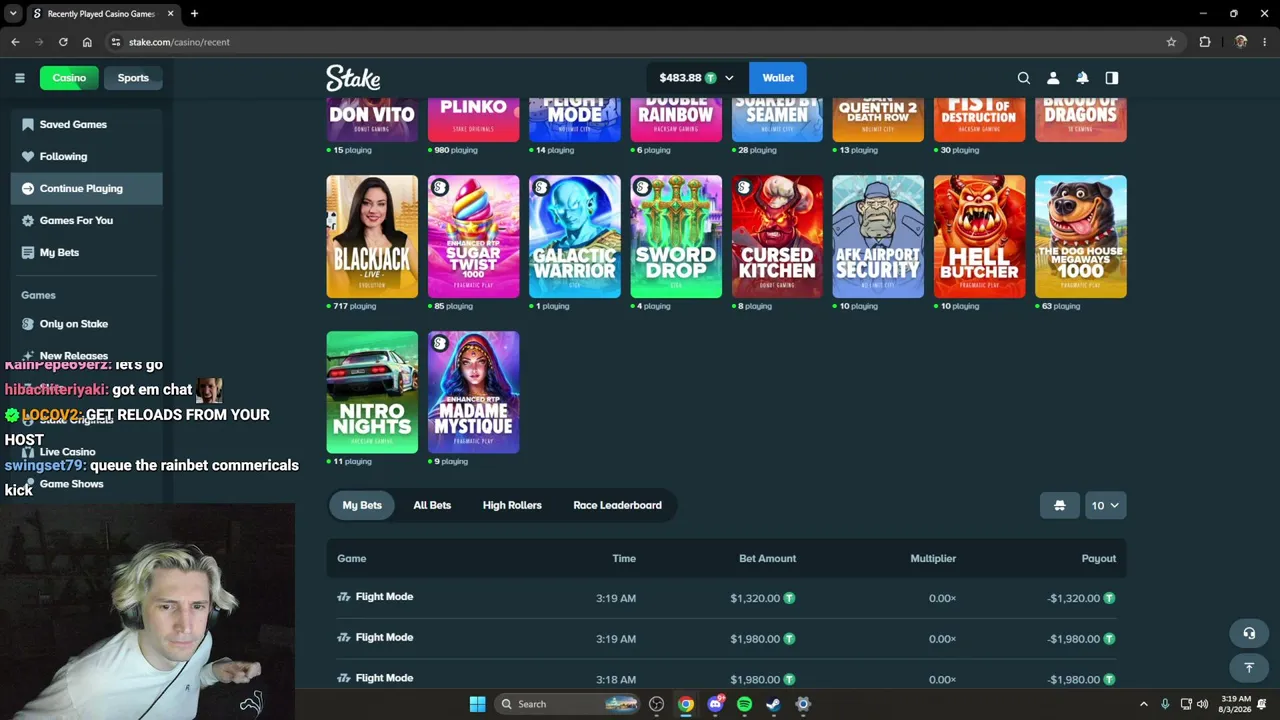Launch the Cursed Kitchen game

click(x=777, y=237)
